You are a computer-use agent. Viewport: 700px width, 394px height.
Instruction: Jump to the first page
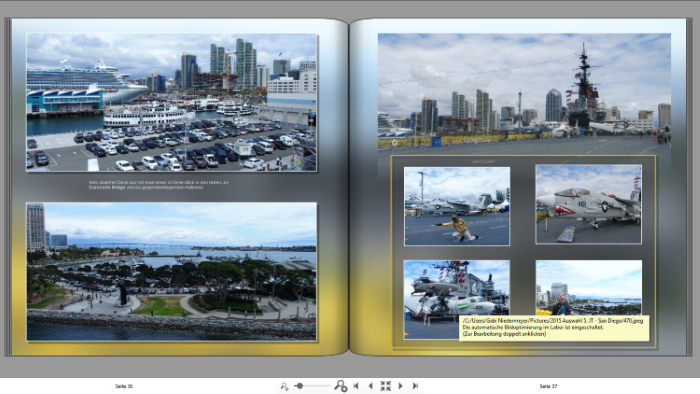356,386
